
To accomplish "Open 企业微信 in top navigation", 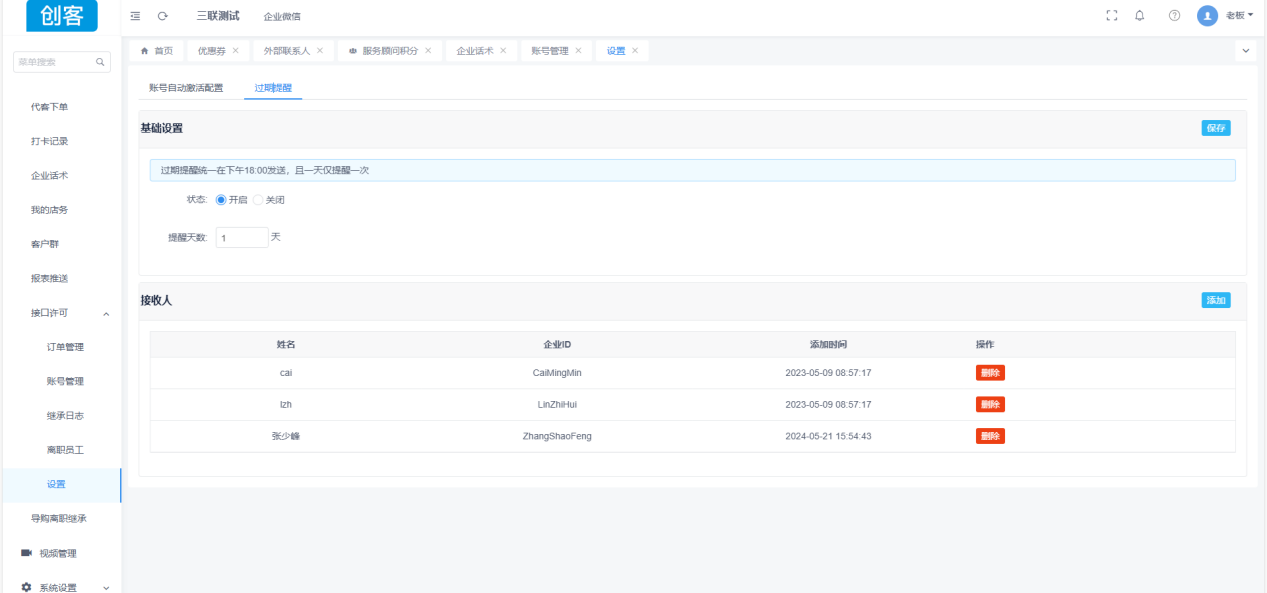I will click(282, 16).
